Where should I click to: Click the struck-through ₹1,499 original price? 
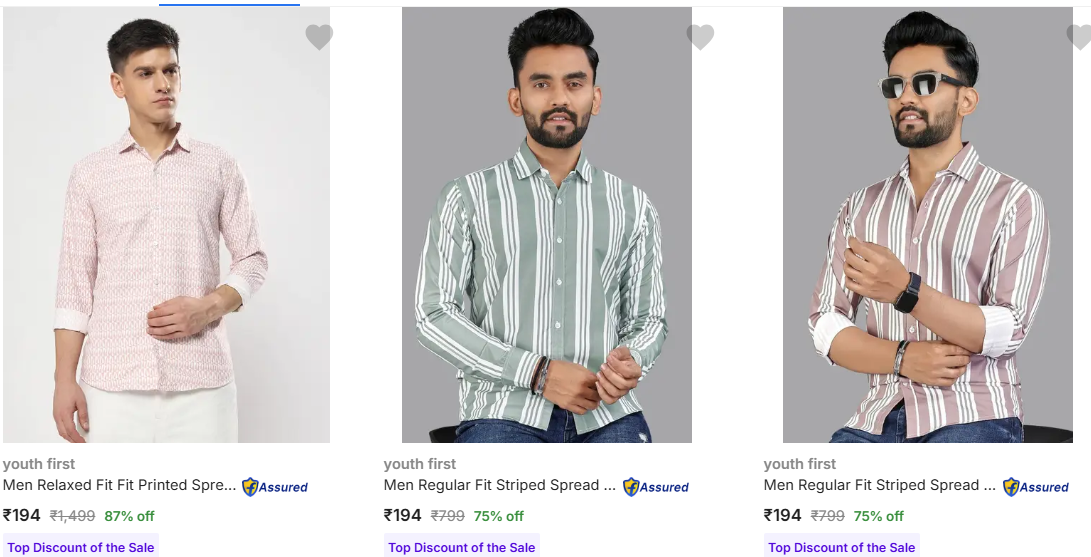[72, 516]
